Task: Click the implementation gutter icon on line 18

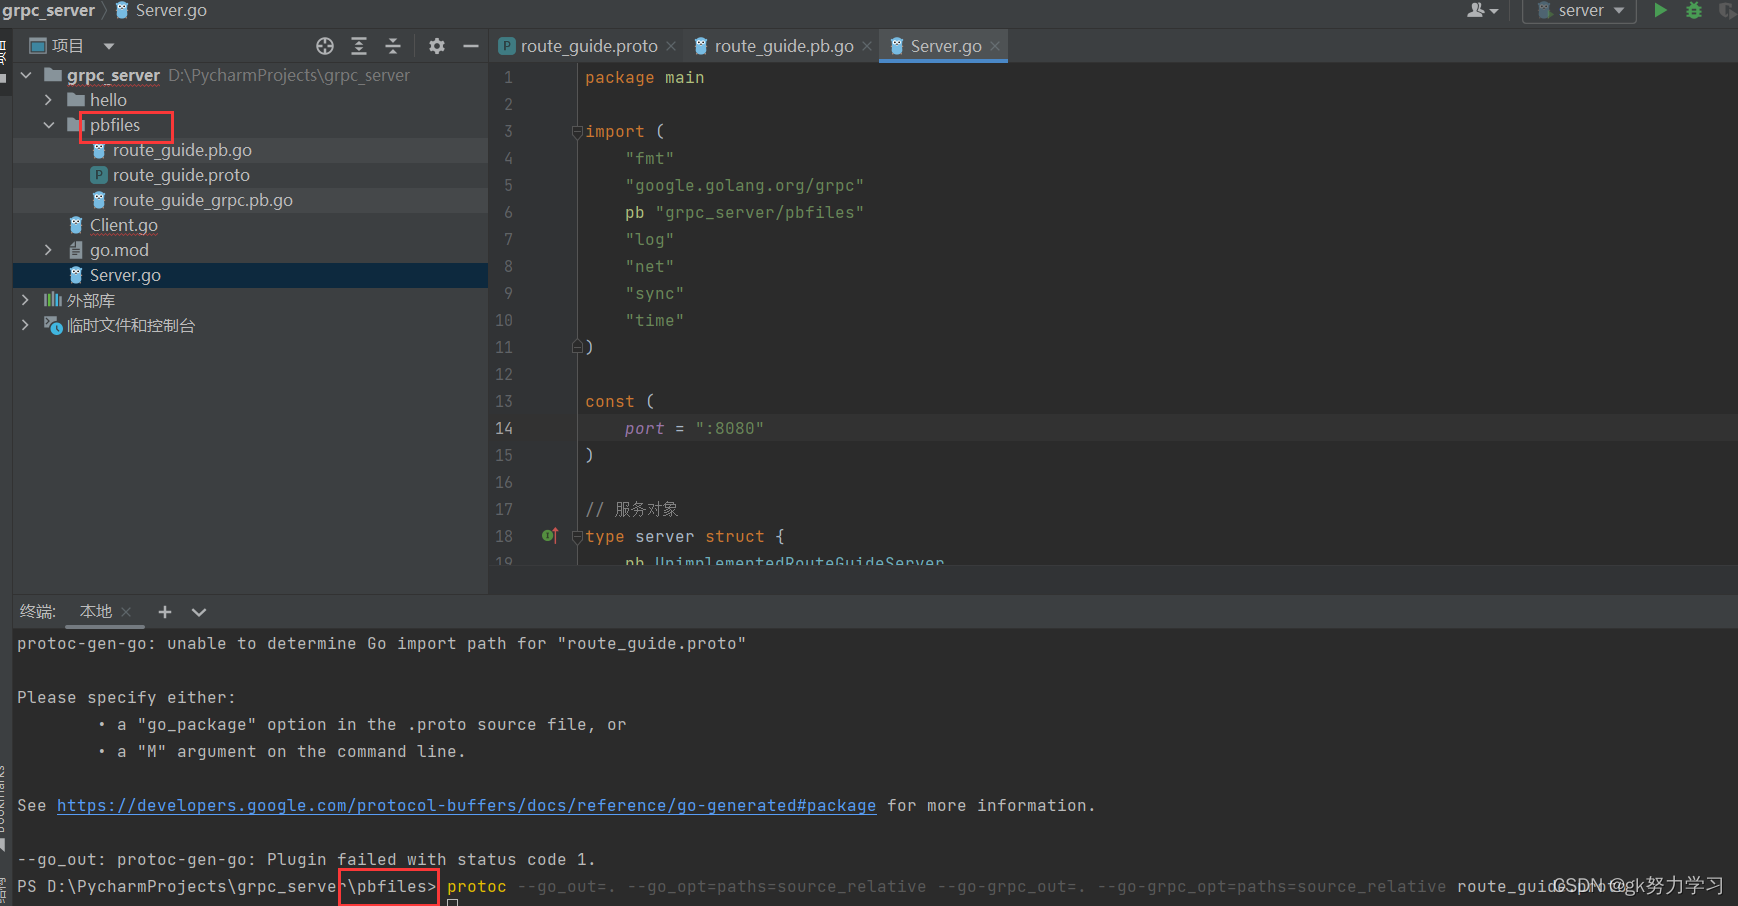Action: tap(549, 536)
